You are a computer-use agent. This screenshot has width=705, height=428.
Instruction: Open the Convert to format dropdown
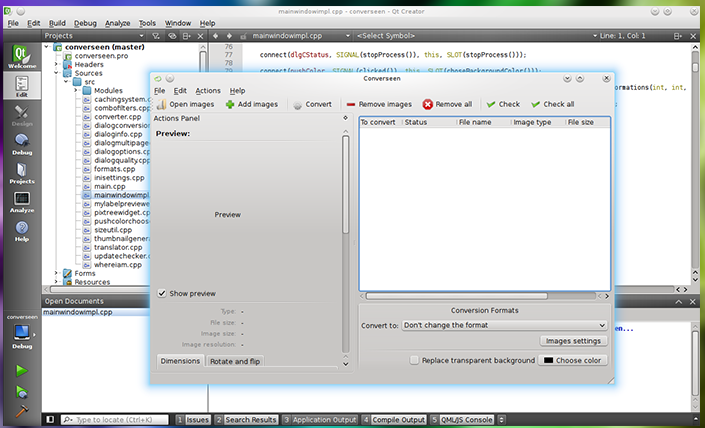(504, 325)
